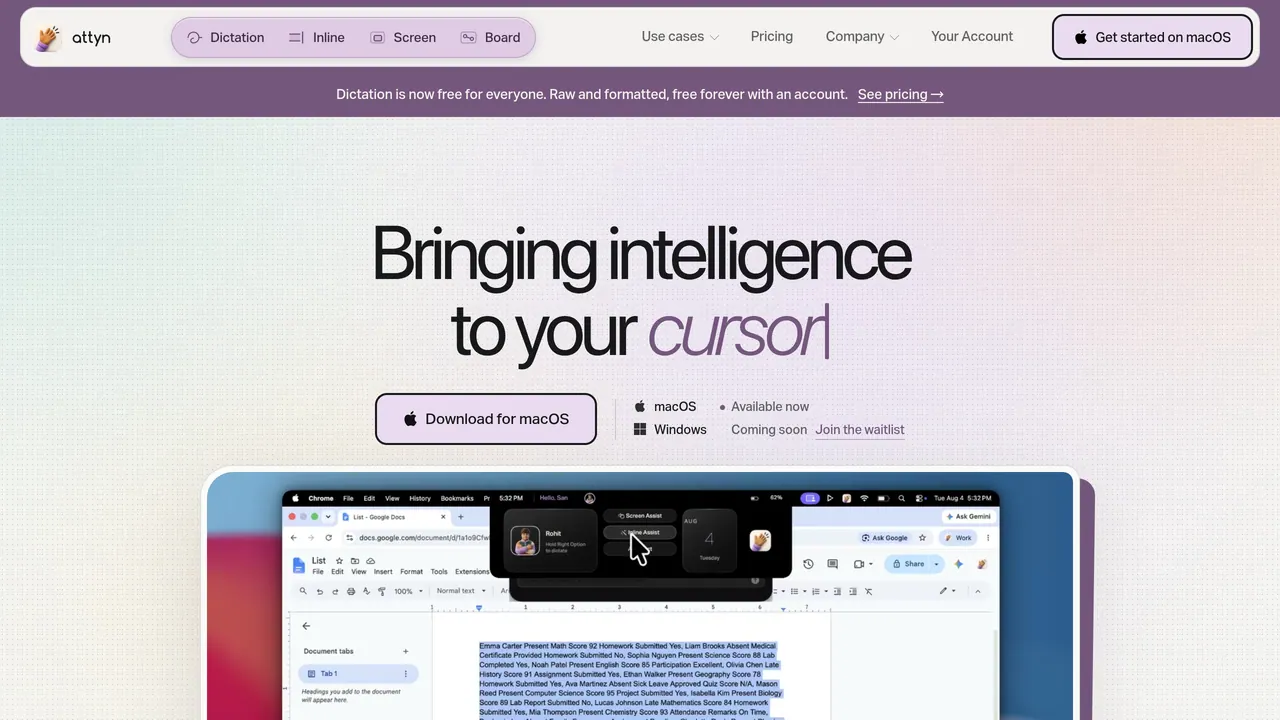Image resolution: width=1280 pixels, height=720 pixels.
Task: Click the attyn hand icon in overlay
Action: click(760, 540)
